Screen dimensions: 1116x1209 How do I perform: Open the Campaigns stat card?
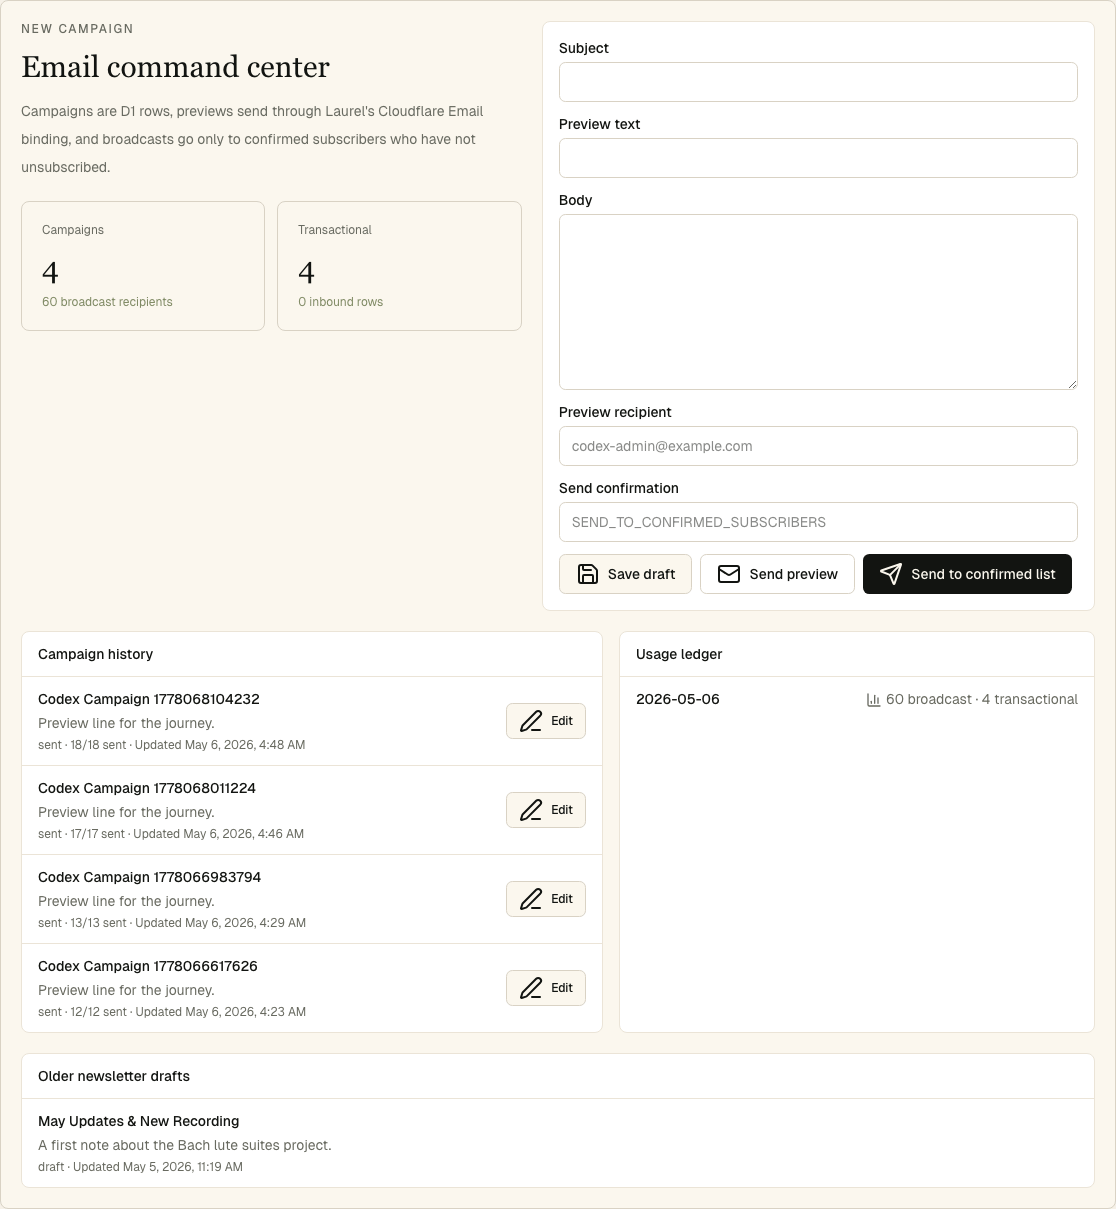[x=143, y=266]
